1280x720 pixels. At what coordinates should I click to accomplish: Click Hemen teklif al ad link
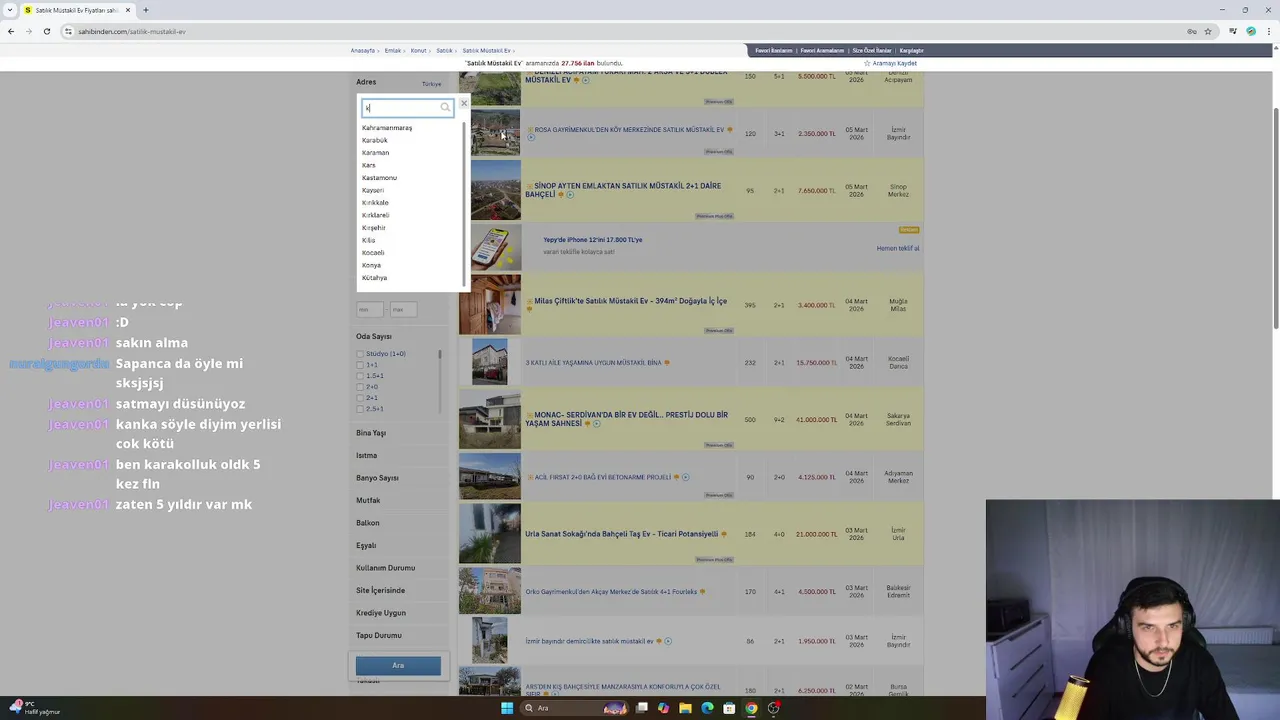pos(898,248)
